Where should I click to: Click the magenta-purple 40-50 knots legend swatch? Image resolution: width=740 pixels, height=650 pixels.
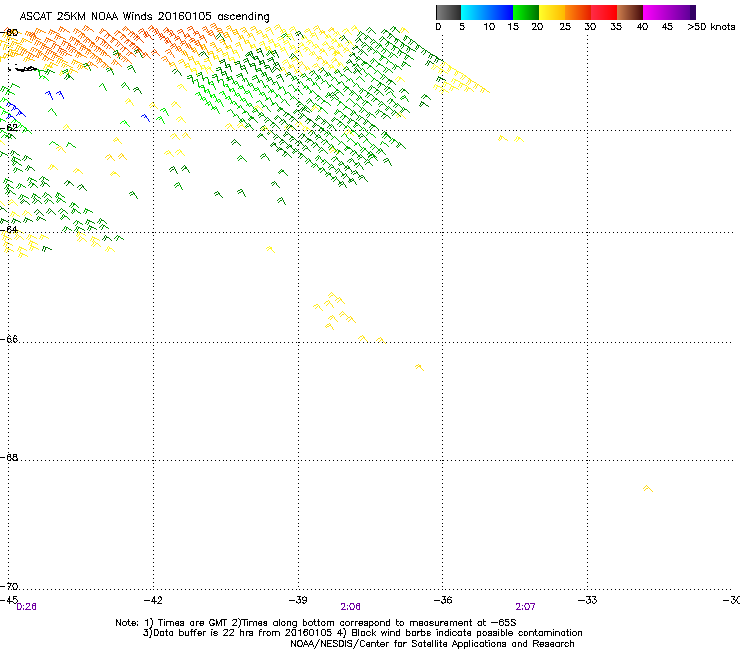[x=669, y=12]
